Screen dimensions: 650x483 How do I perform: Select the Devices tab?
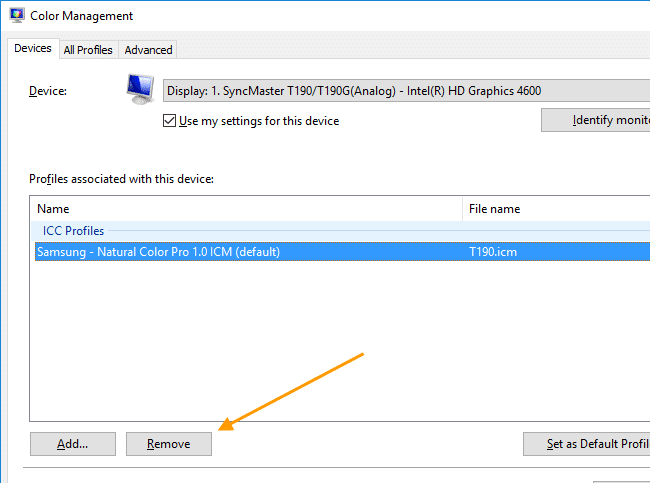[x=33, y=49]
